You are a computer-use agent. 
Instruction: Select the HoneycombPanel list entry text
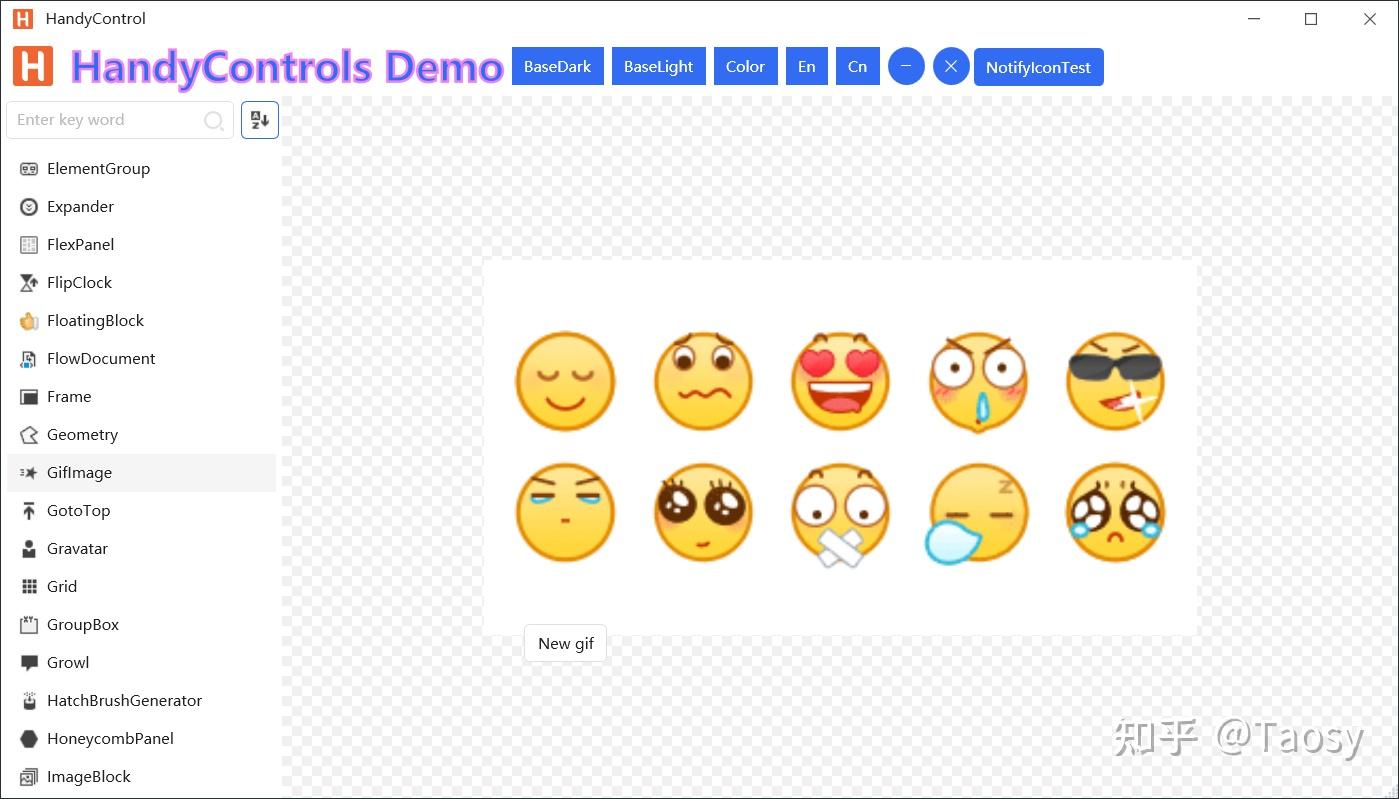coord(110,739)
